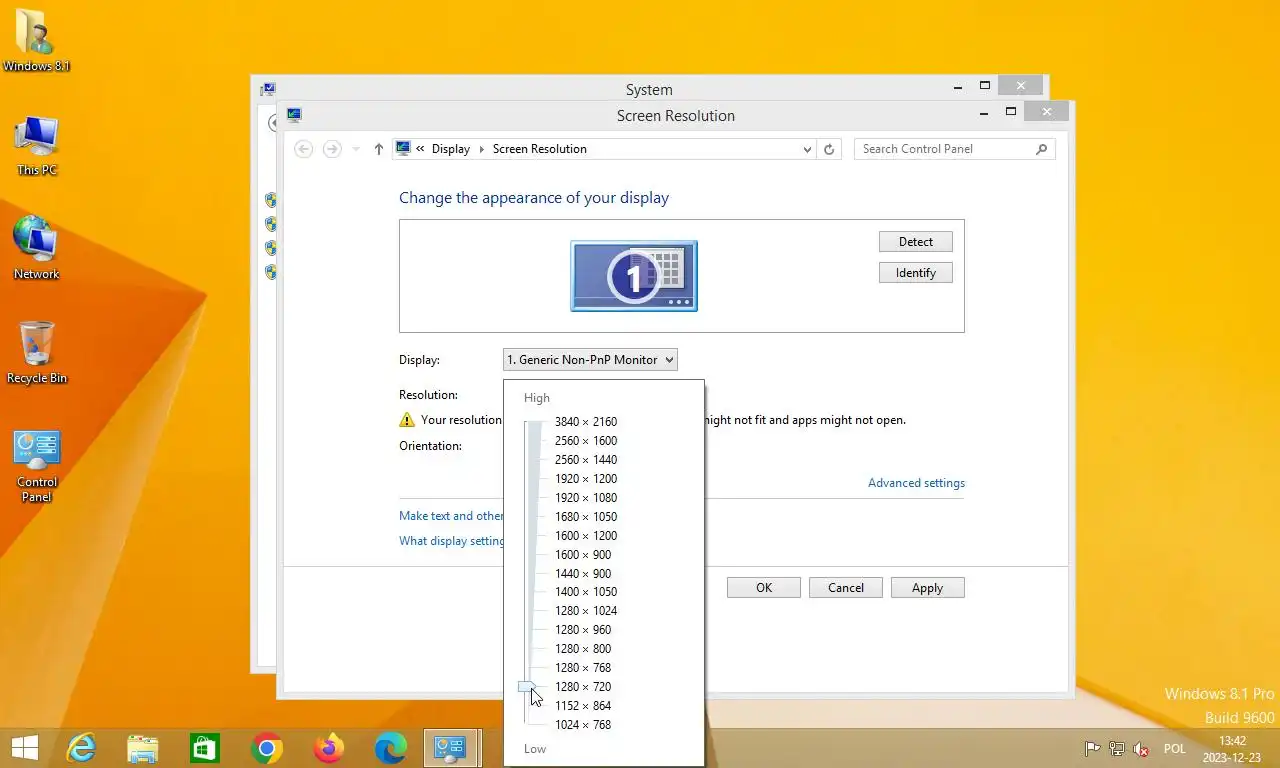Click the Screen Resolution breadcrumb
This screenshot has width=1280, height=768.
540,149
